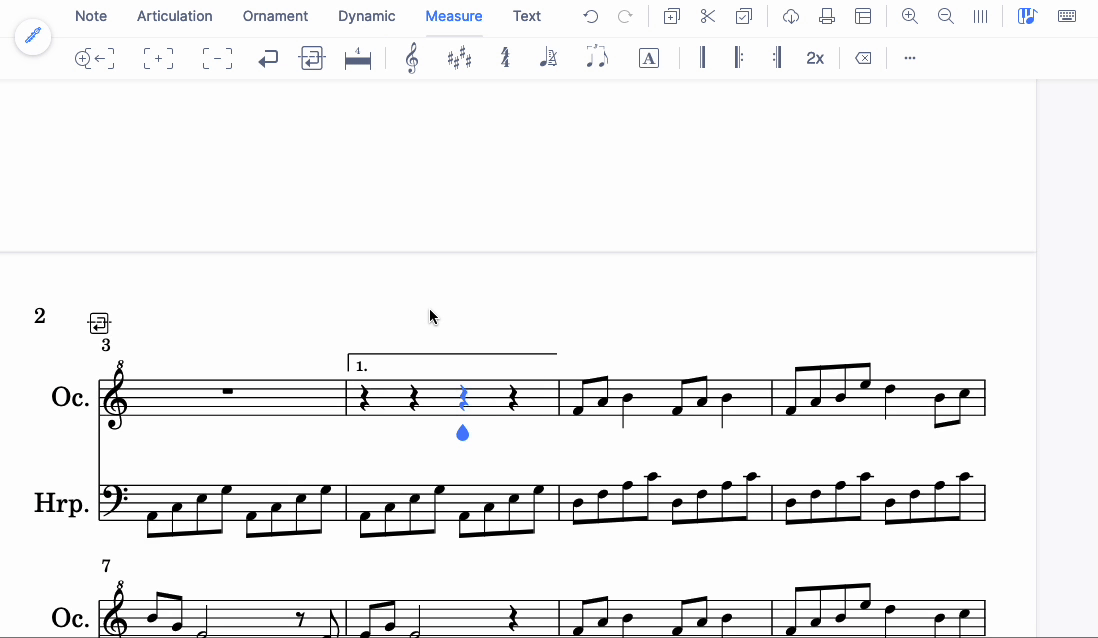Screen dimensions: 1098x638
Task: Open the Dynamic menu
Action: point(366,15)
